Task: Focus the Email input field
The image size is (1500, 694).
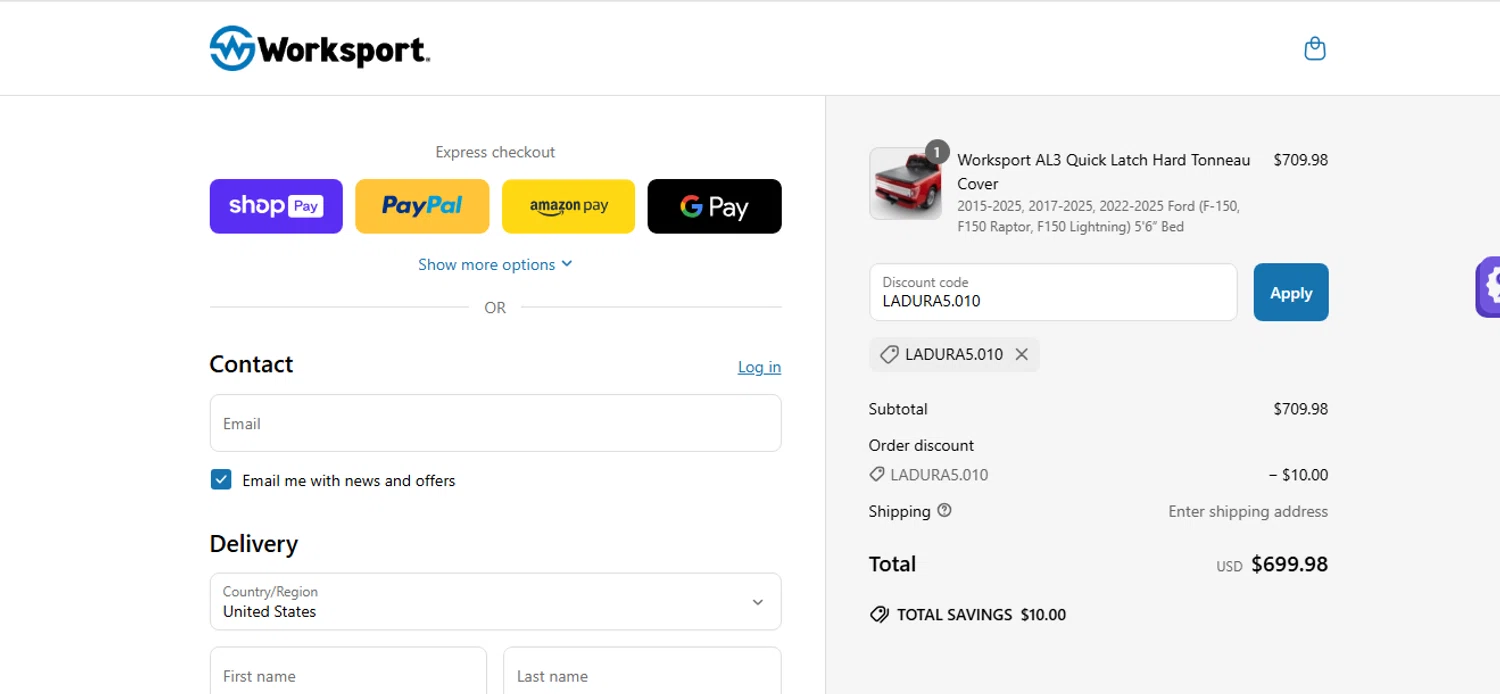Action: [x=495, y=423]
